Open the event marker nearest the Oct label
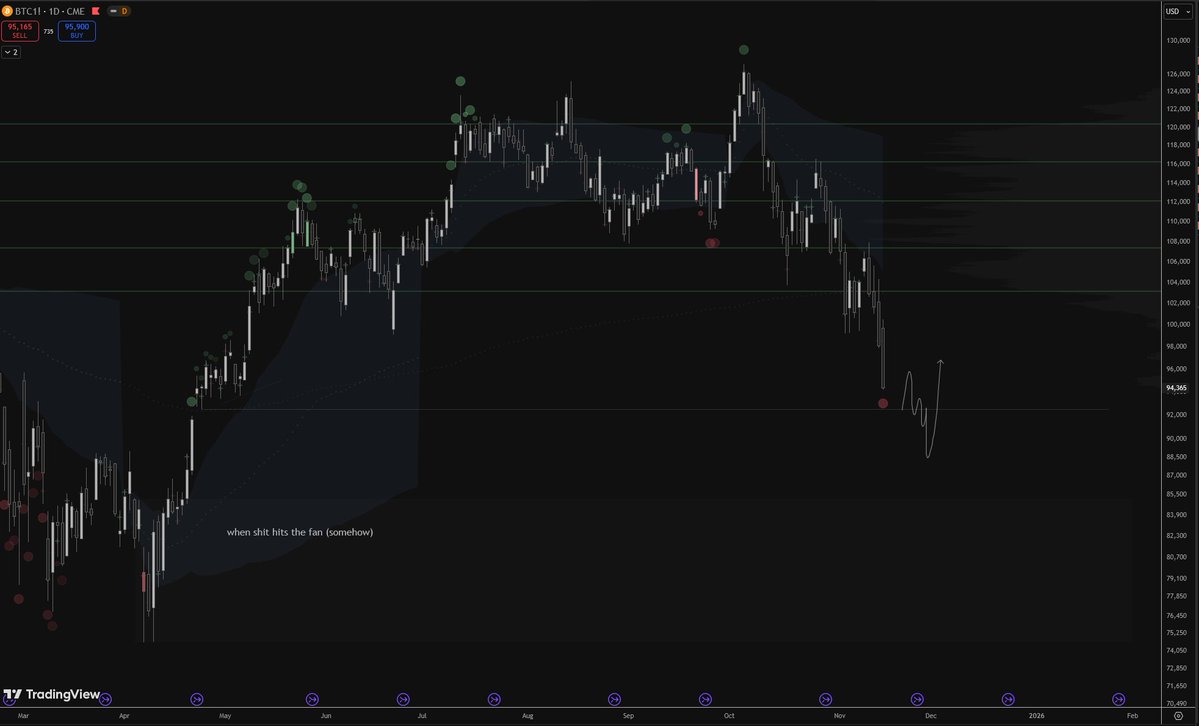1199x726 pixels. pos(705,699)
